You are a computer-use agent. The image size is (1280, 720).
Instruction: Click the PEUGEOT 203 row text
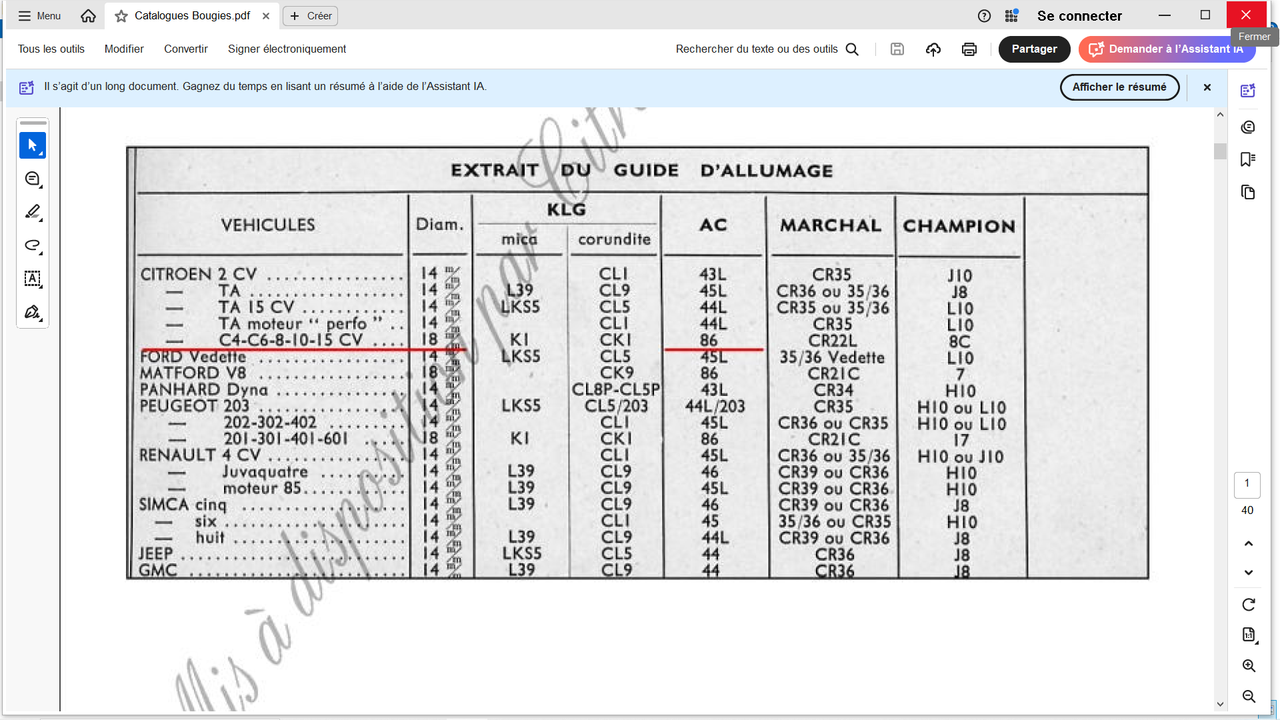pyautogui.click(x=194, y=406)
